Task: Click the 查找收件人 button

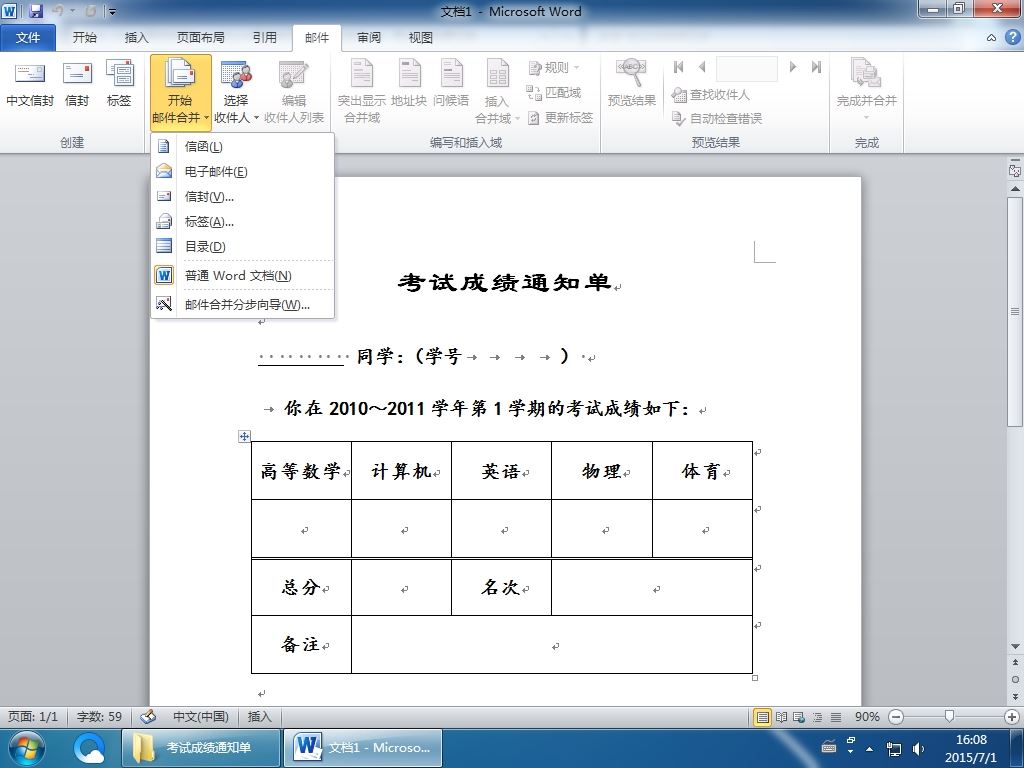Action: pos(711,95)
